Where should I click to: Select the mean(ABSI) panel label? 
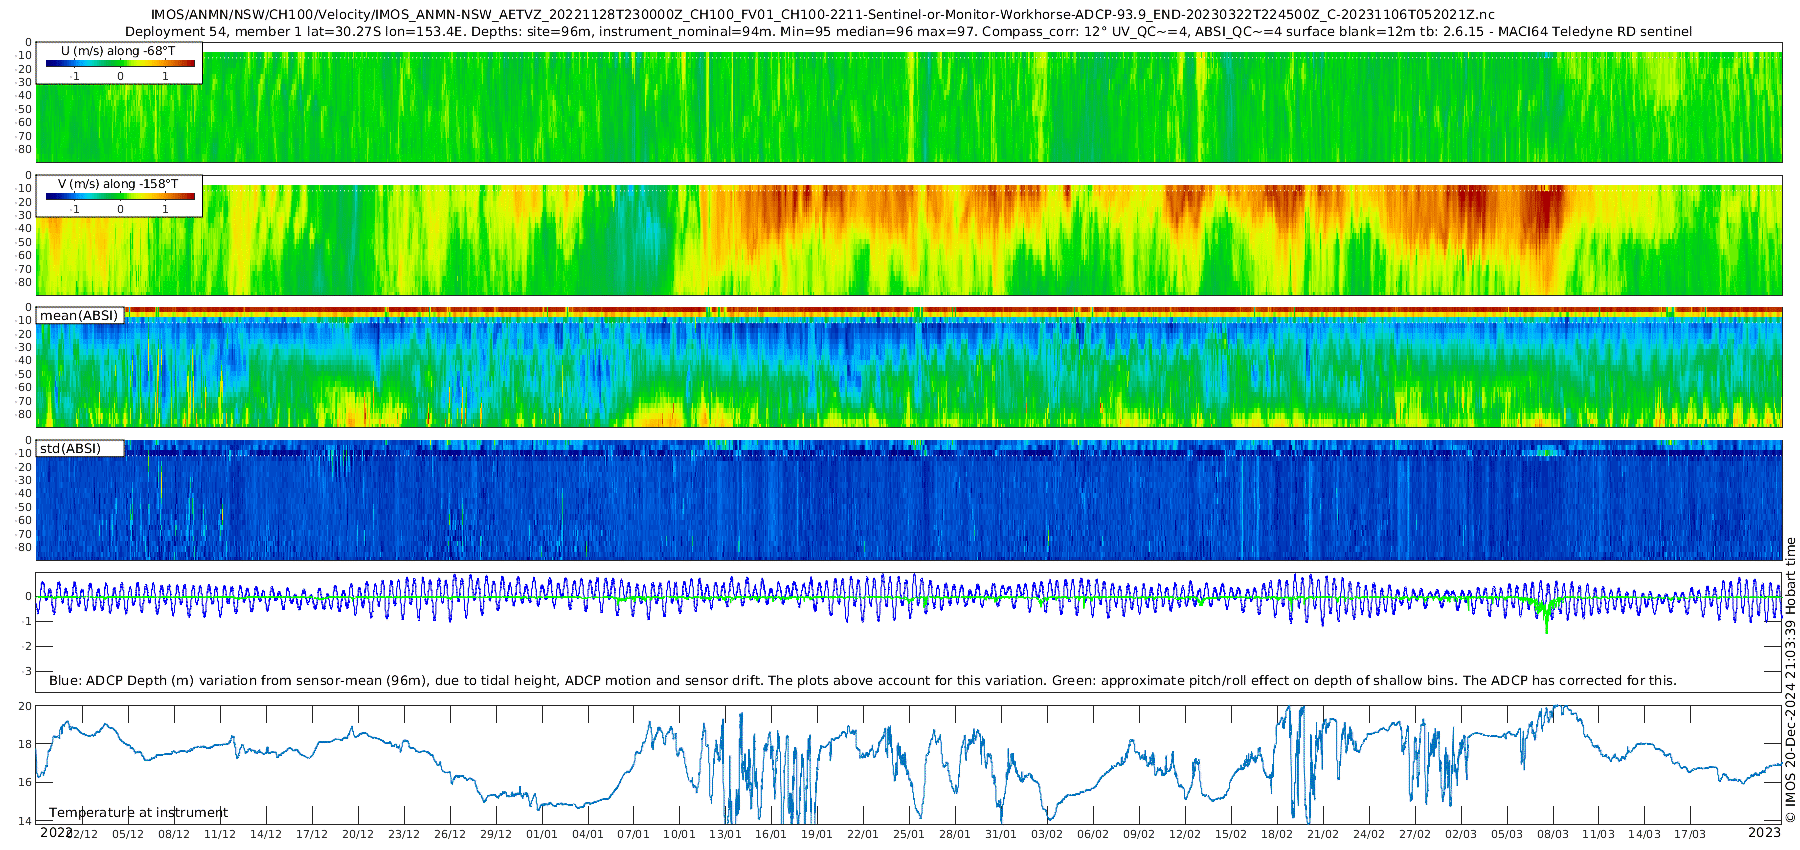[x=80, y=316]
